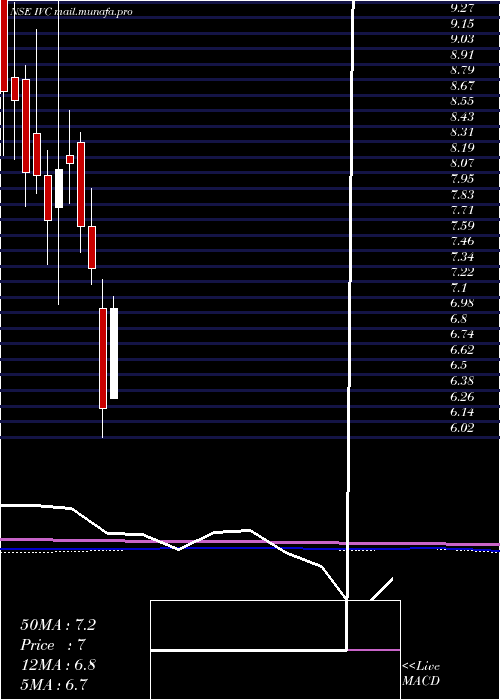
Task: Click the 9.15 price axis label
Action: tap(462, 23)
